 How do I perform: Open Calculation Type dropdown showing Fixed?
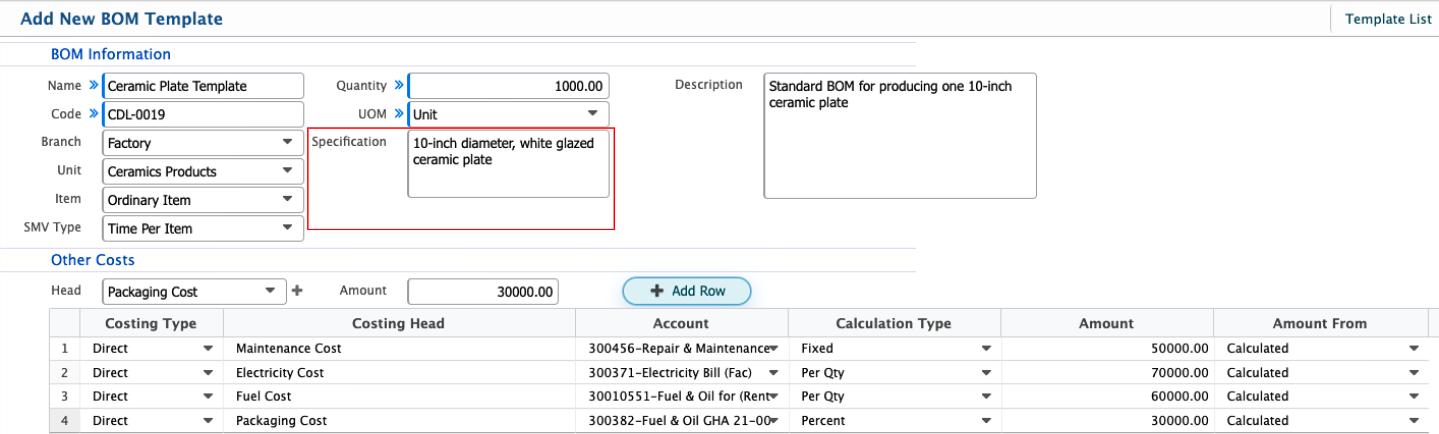(x=895, y=349)
